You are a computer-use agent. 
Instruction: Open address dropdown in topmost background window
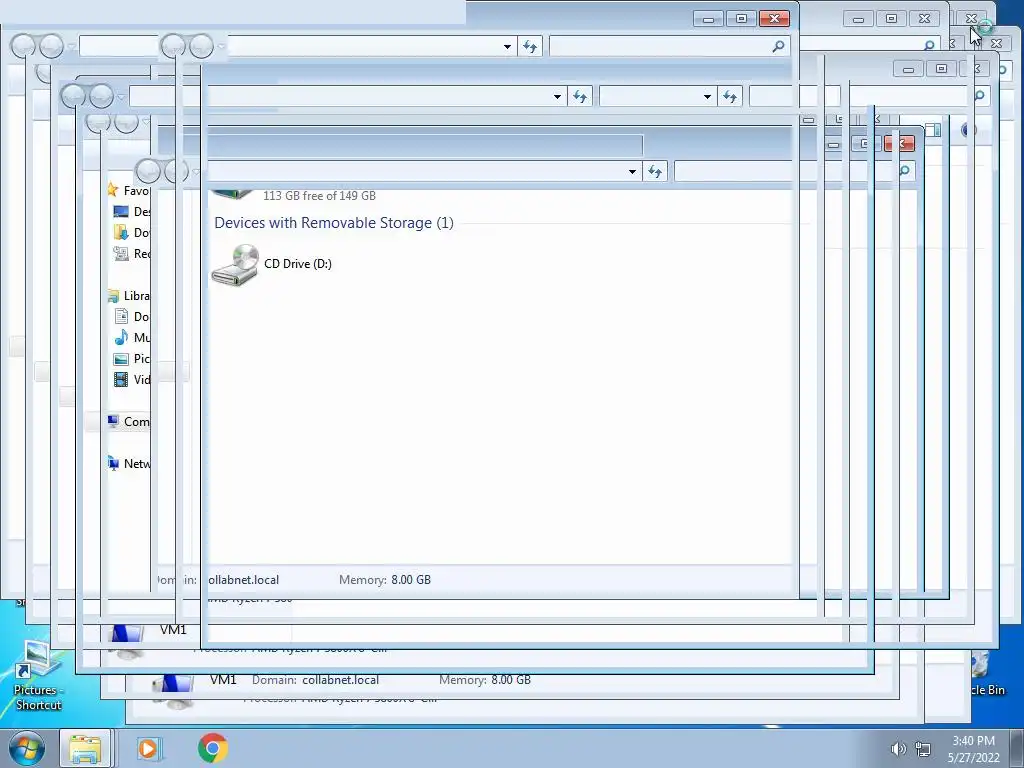point(507,46)
